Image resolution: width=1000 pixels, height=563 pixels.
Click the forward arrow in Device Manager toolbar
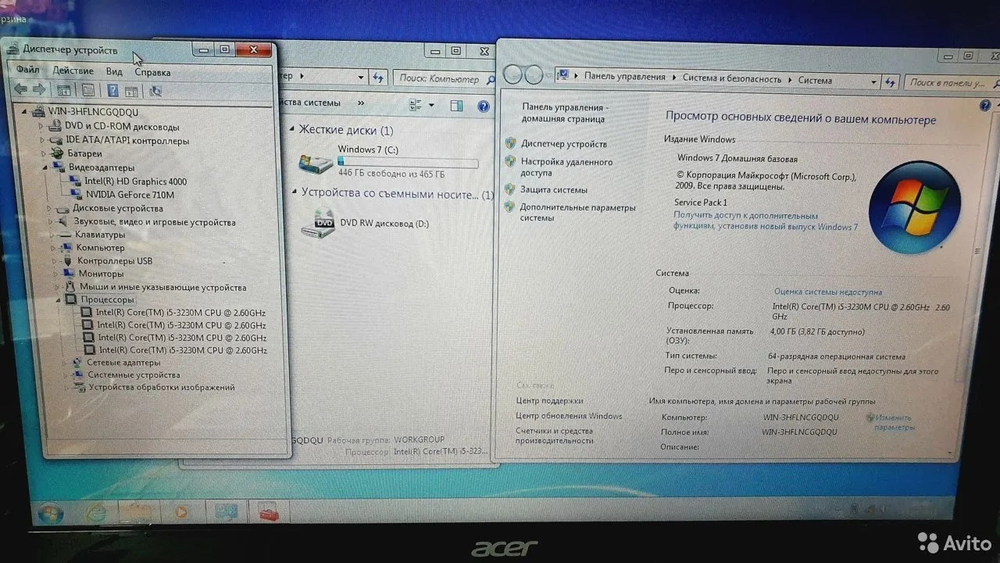click(40, 89)
